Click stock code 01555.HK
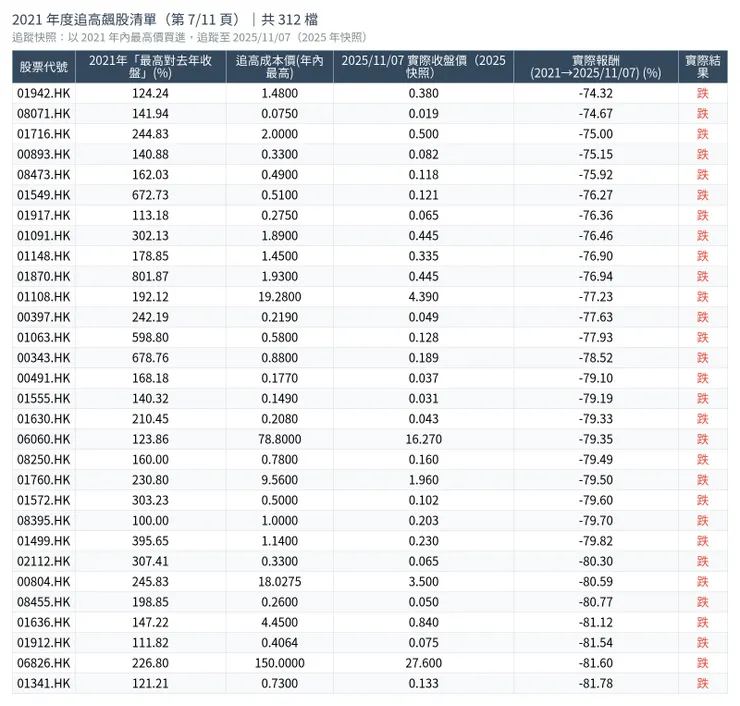This screenshot has height=706, width=740. pyautogui.click(x=43, y=398)
